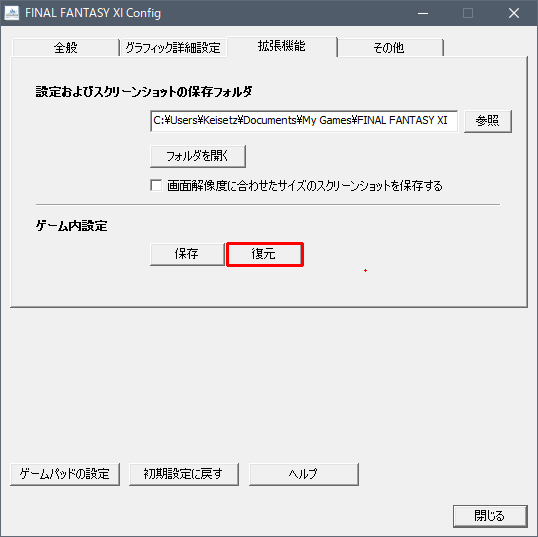Click the 復元 restore button

265,254
